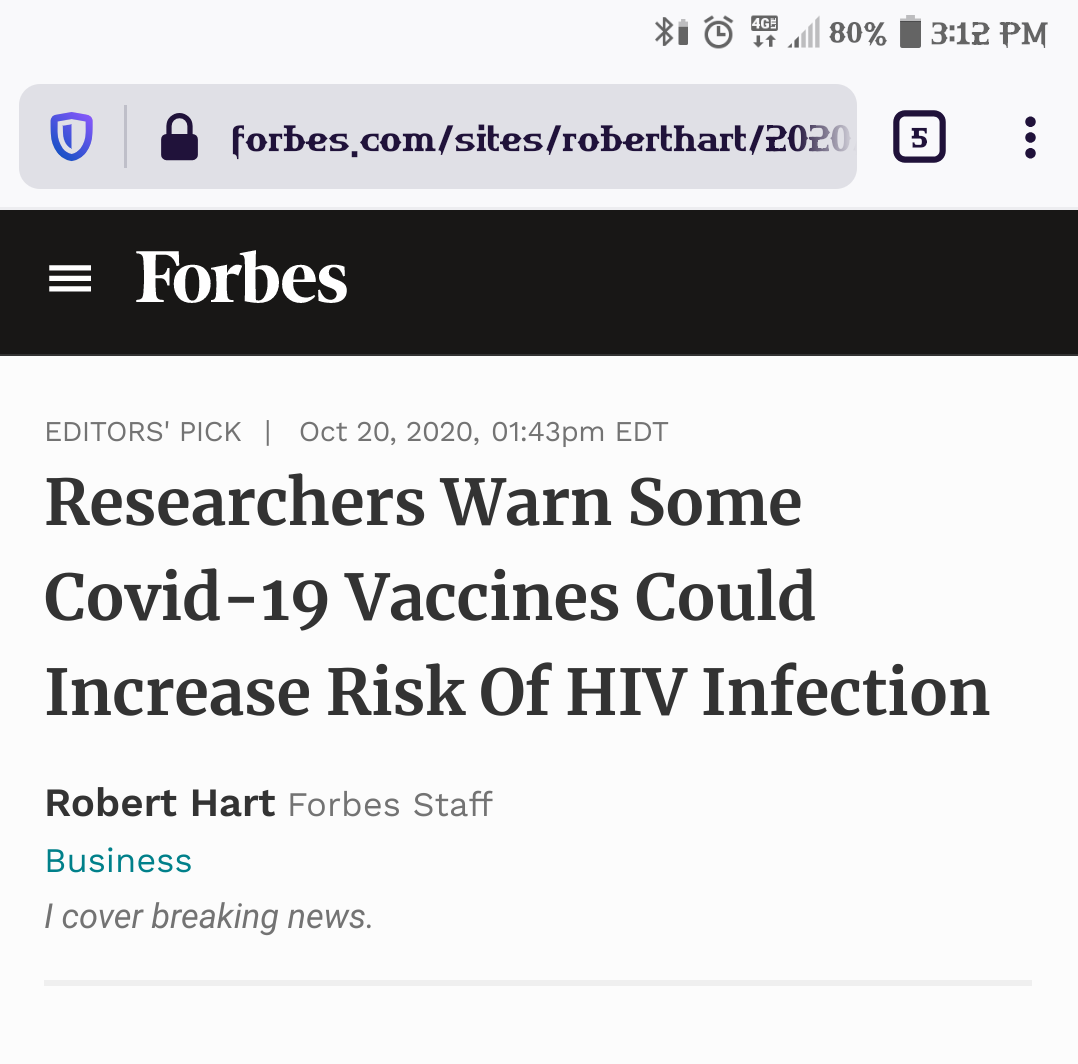The image size is (1078, 1064).
Task: Tap the "I cover breaking news" bio text
Action: tap(208, 916)
